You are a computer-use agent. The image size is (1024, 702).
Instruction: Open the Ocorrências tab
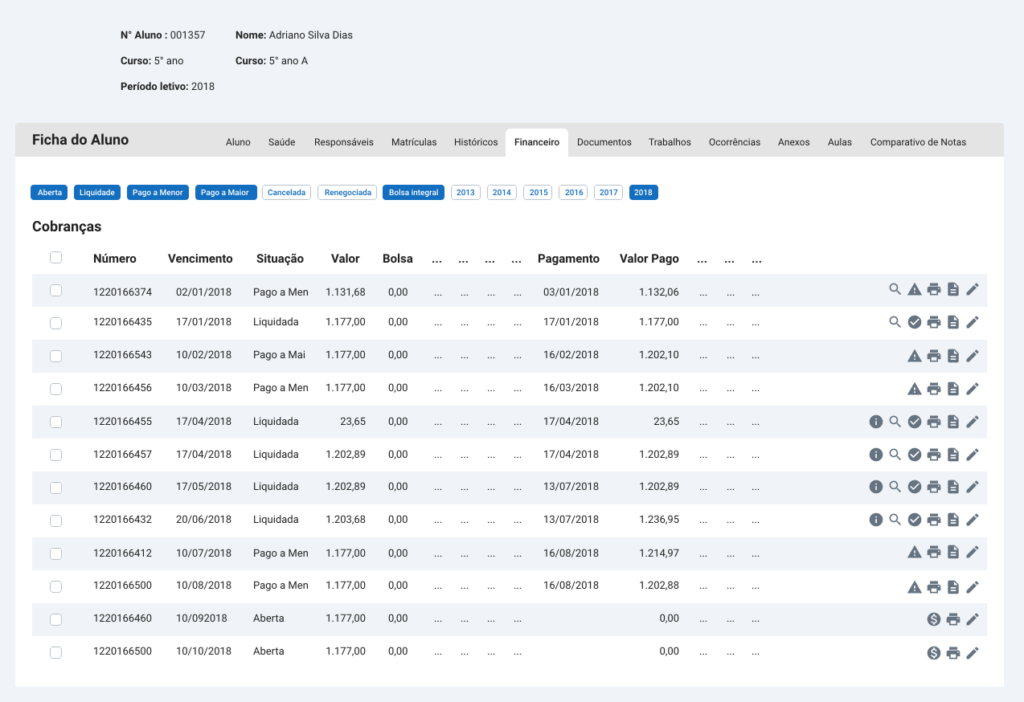click(x=735, y=142)
